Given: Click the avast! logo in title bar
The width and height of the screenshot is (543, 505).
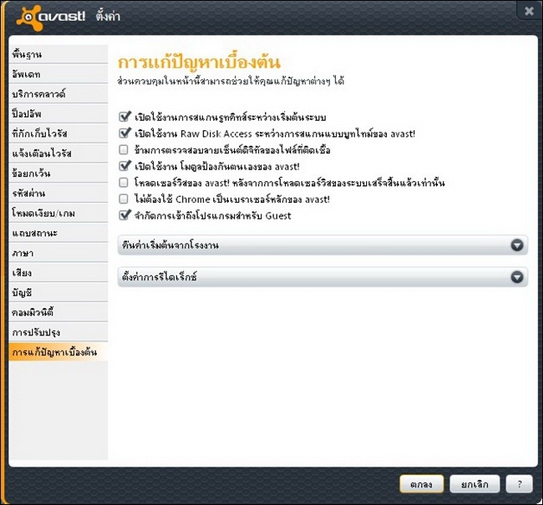Looking at the screenshot, I should click(x=51, y=17).
